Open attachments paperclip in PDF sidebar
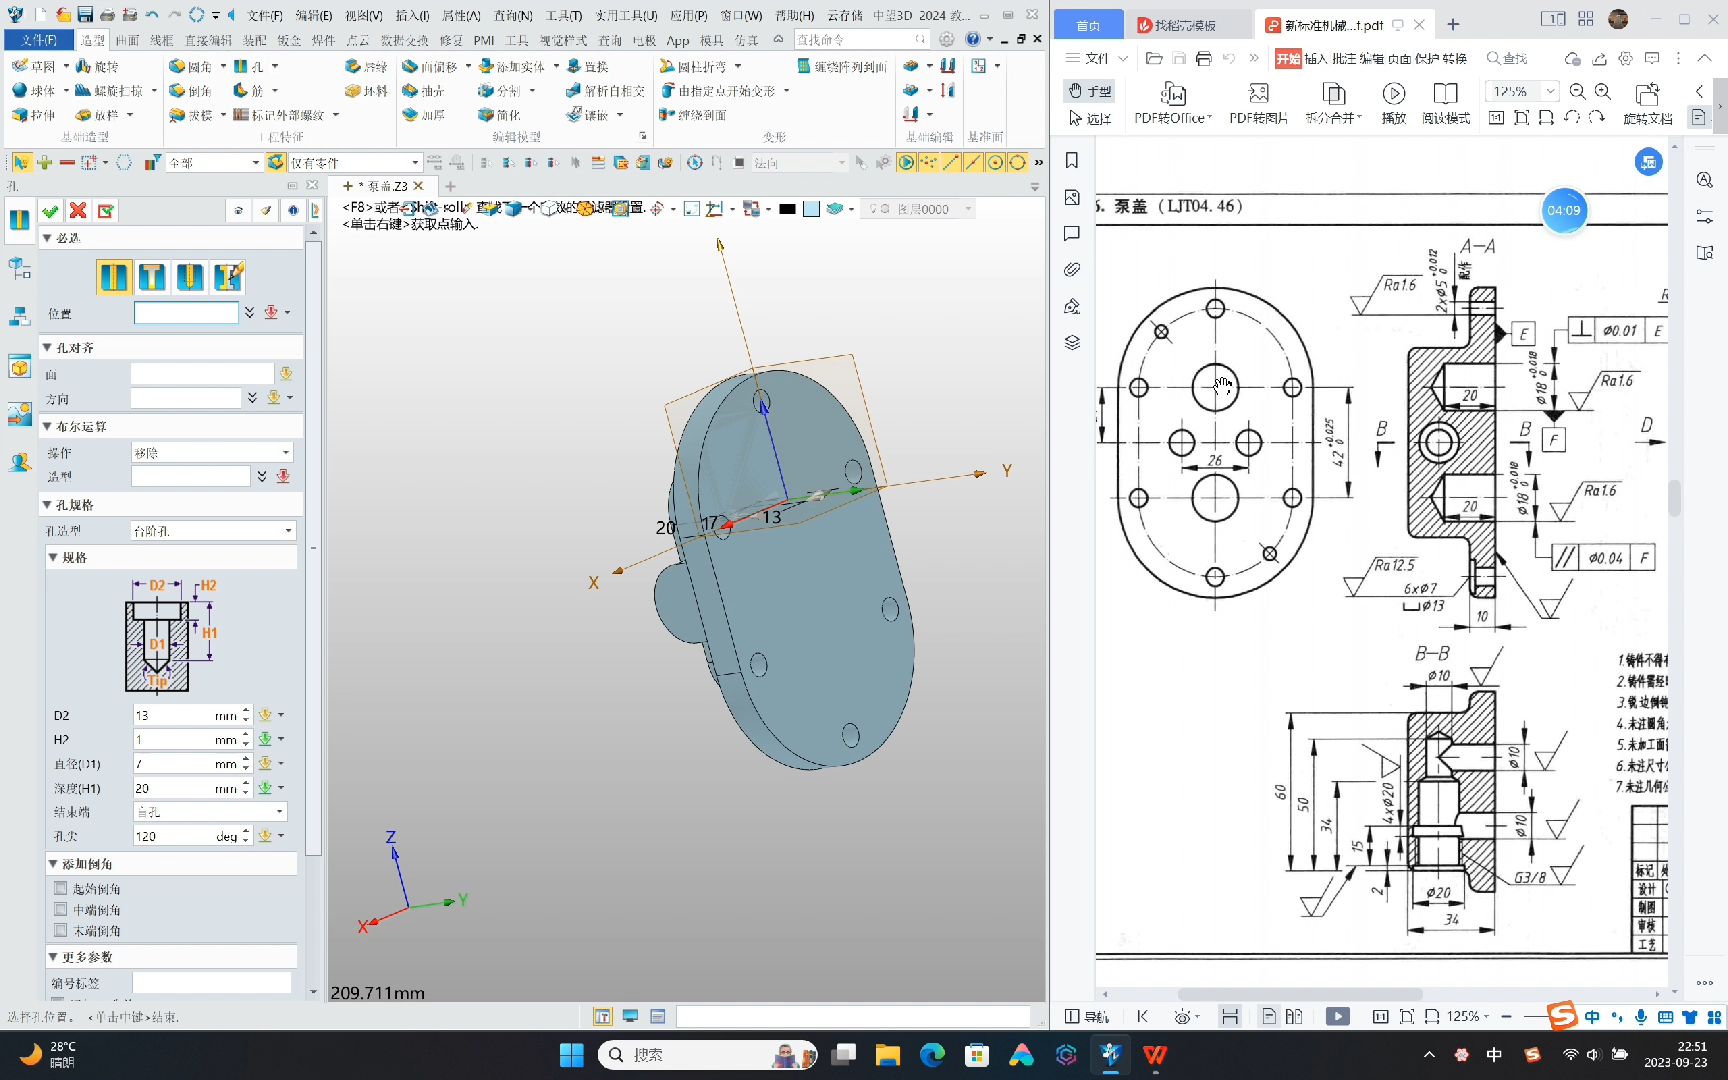1728x1080 pixels. pos(1072,269)
